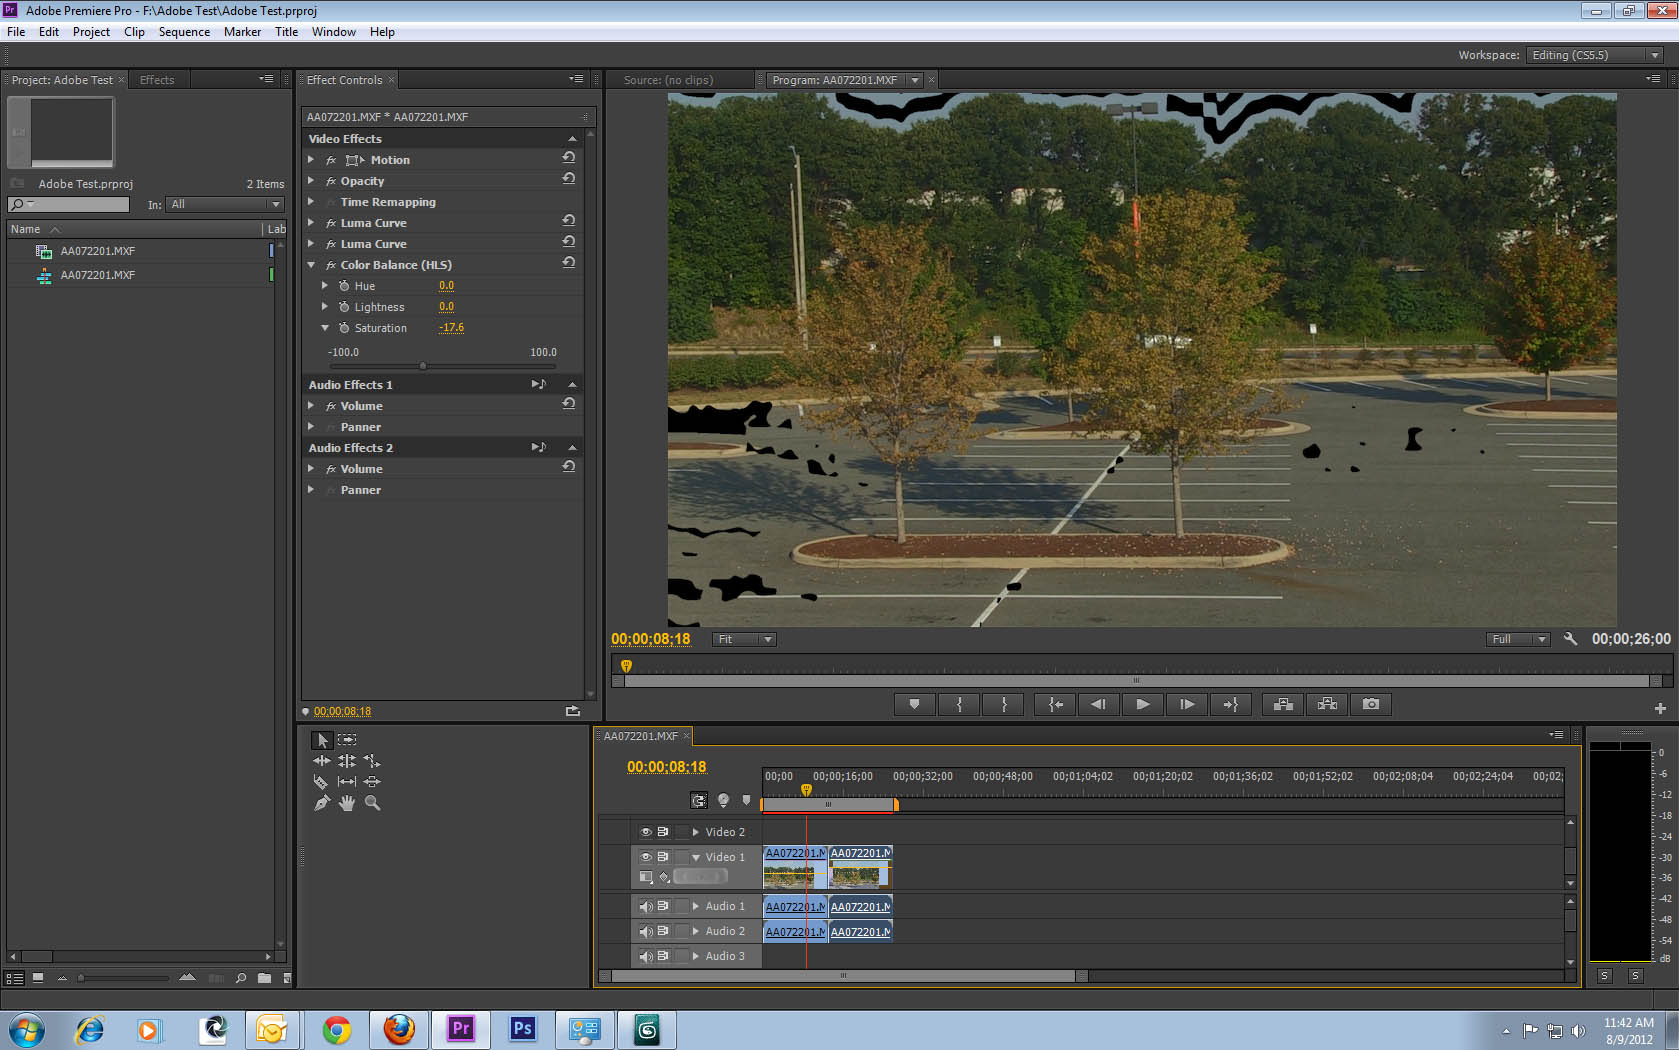Click Mark Out button
The image size is (1679, 1050).
(x=1004, y=704)
